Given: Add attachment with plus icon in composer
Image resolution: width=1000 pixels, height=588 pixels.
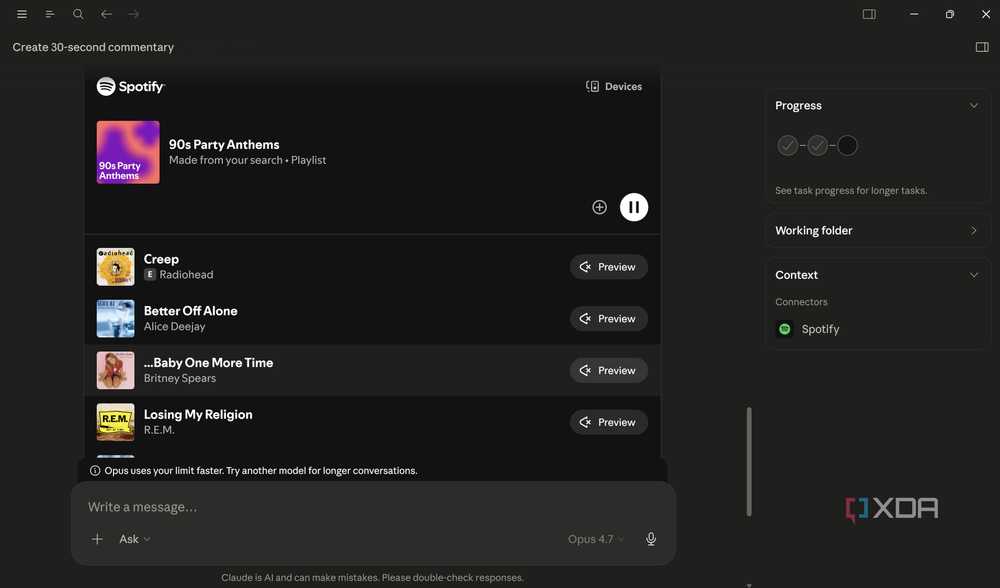Looking at the screenshot, I should point(97,539).
